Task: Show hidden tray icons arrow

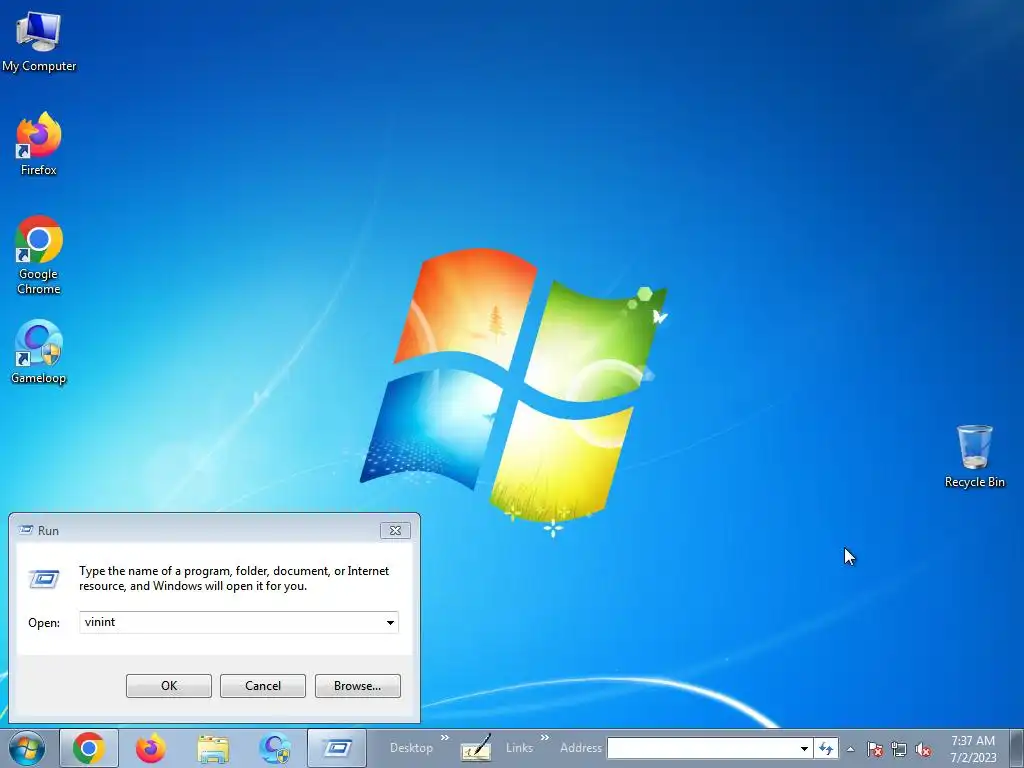Action: 850,749
